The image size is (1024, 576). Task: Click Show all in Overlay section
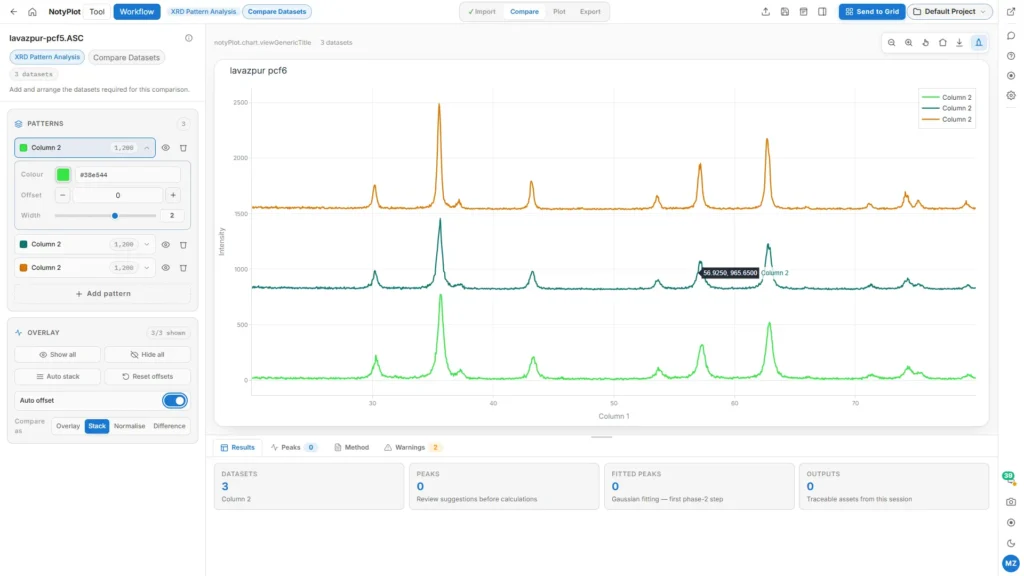57,355
